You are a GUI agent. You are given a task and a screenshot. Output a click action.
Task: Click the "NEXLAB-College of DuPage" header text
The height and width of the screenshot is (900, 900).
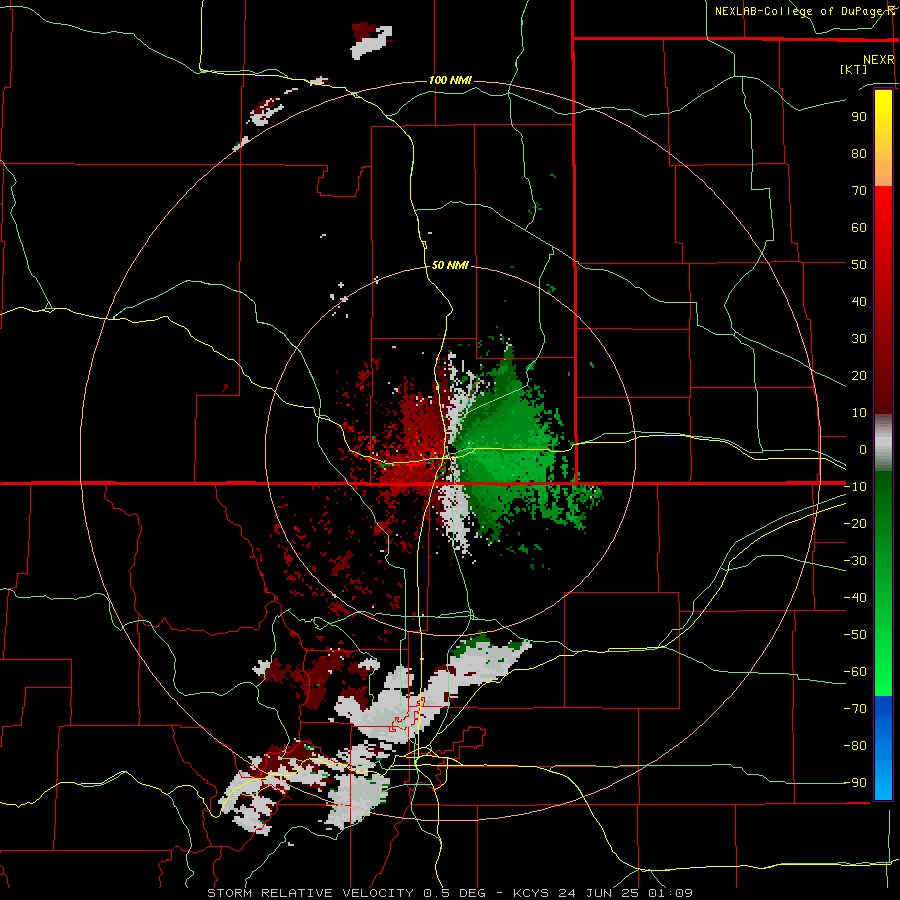tap(801, 11)
